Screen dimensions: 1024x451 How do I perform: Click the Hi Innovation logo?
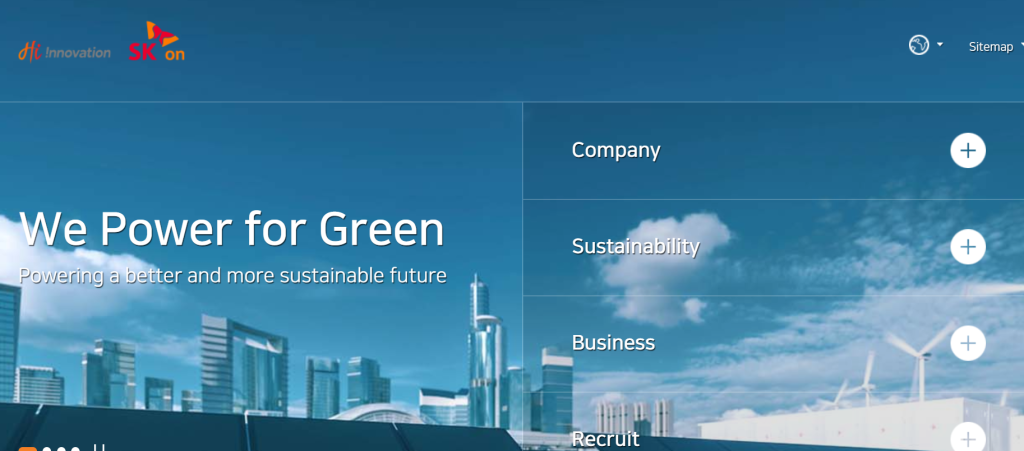point(64,52)
